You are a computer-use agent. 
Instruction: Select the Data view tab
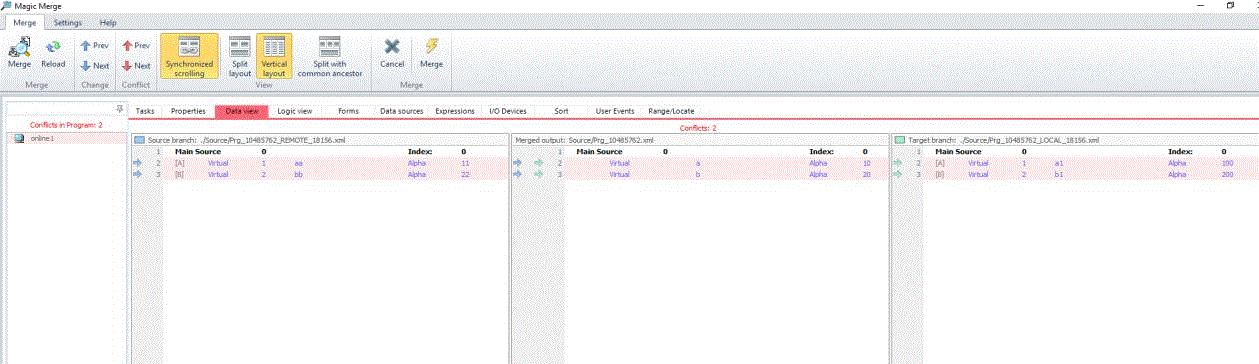[242, 111]
